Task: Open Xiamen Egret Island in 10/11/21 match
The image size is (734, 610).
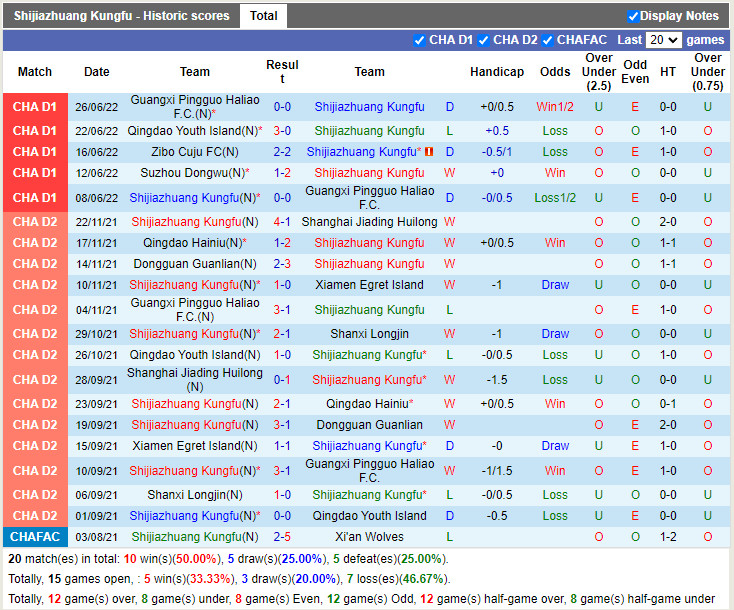Action: pos(369,285)
